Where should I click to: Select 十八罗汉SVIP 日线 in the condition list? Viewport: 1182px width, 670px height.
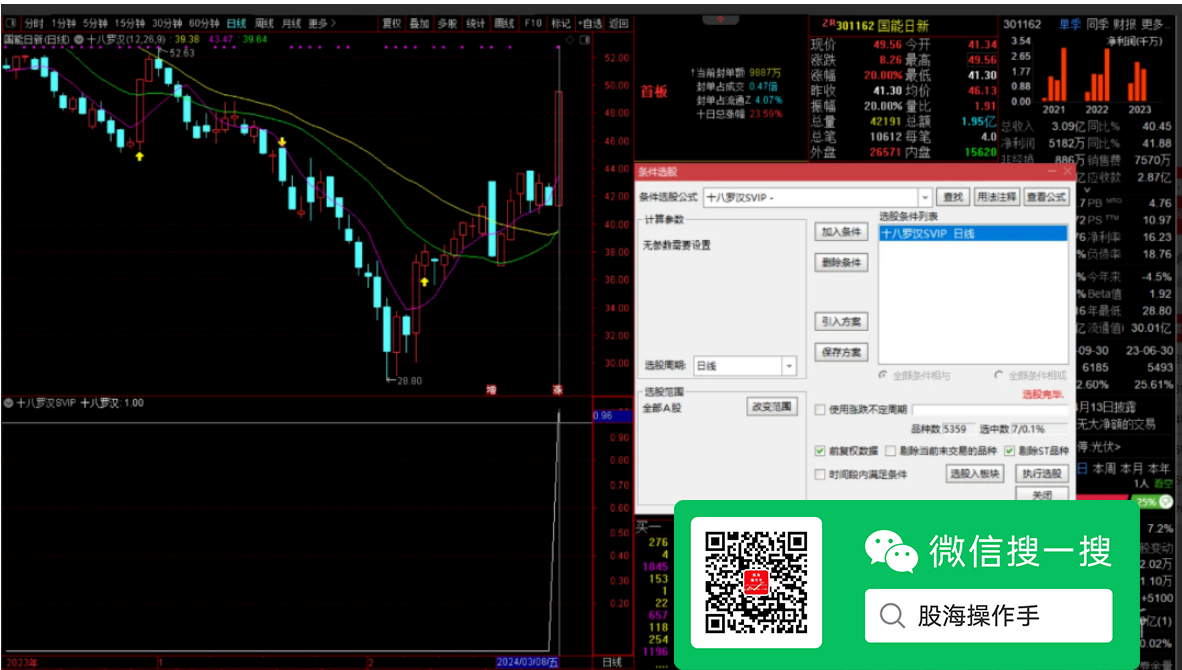973,234
